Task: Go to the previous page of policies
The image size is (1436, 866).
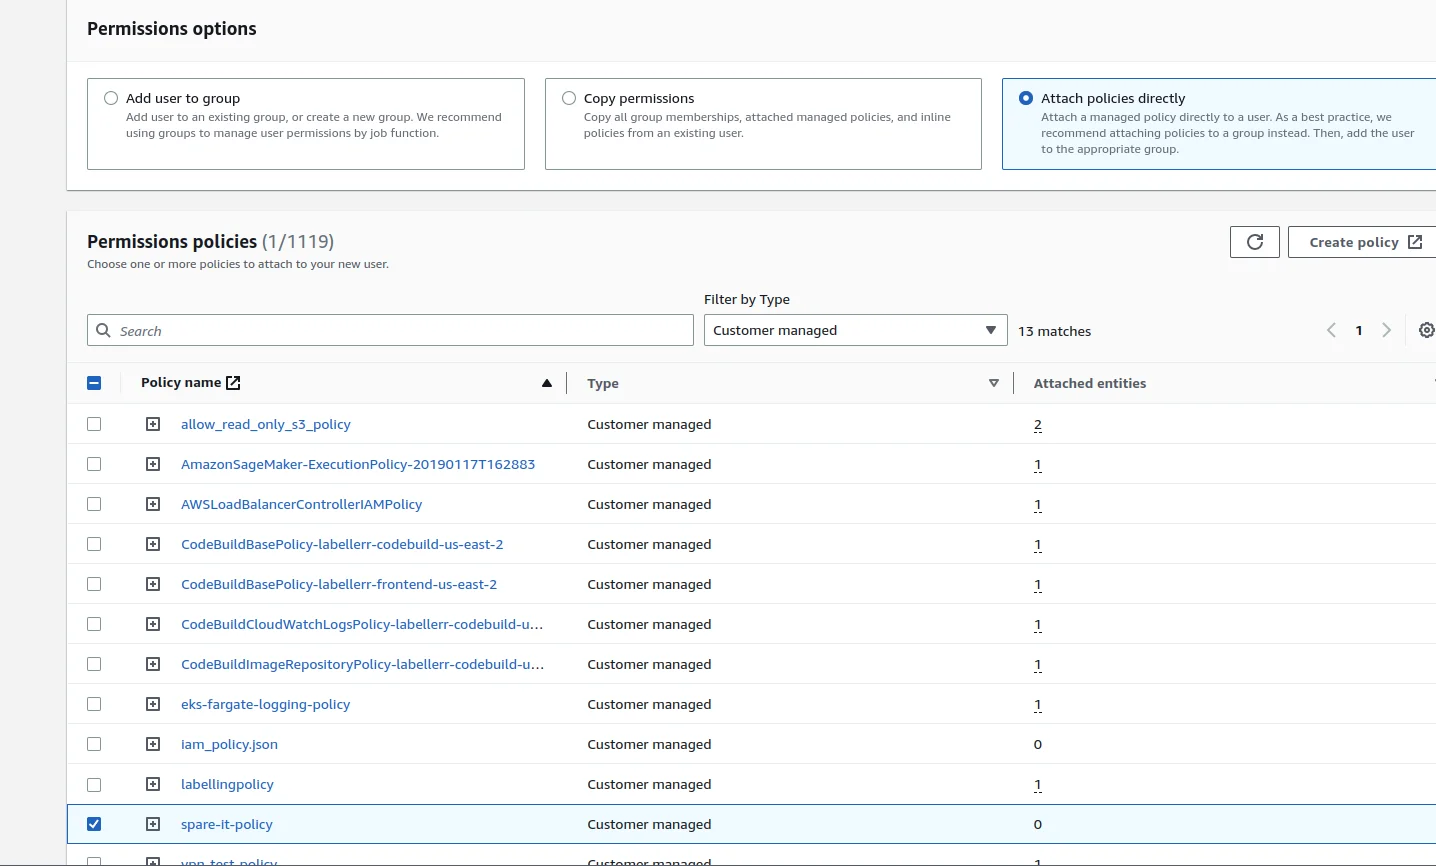Action: (1331, 330)
